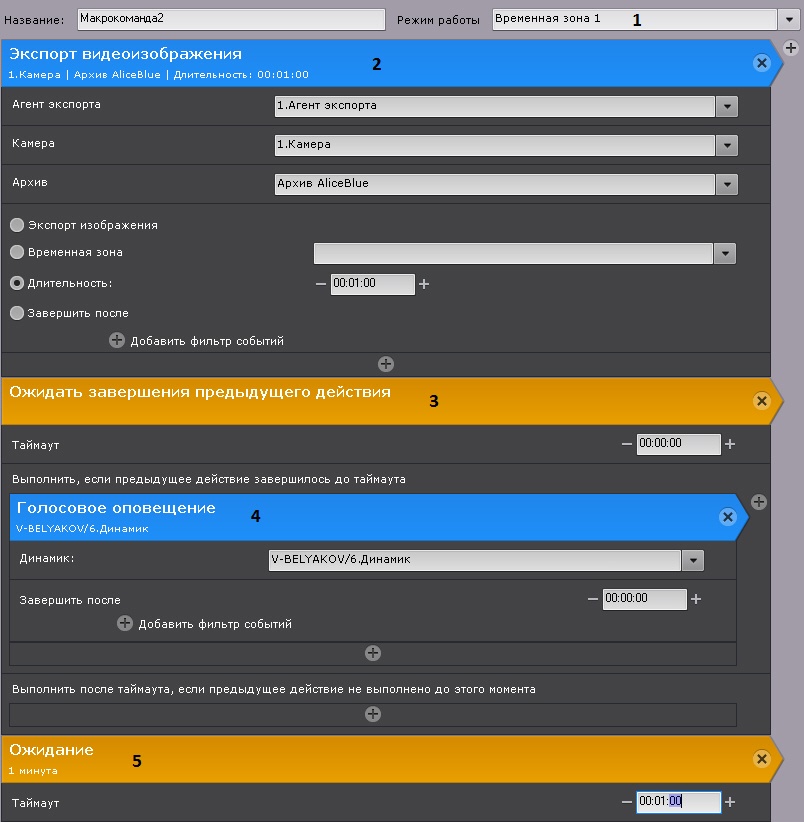The image size is (804, 822).
Task: Open the Режим работы dropdown
Action: [x=785, y=20]
